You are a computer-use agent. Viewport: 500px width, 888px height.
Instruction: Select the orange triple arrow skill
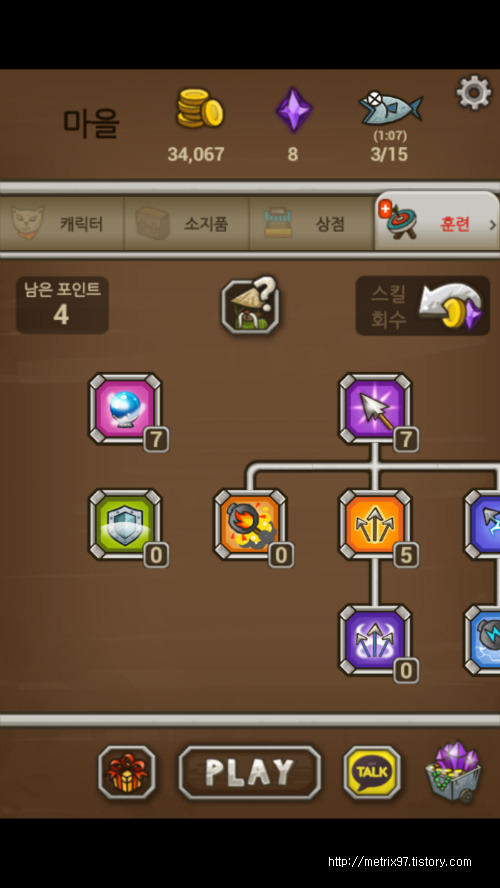[x=375, y=524]
